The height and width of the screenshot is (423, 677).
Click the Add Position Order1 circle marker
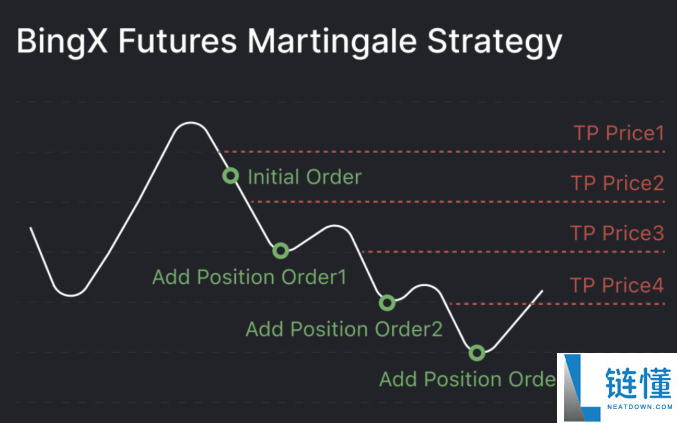coord(281,250)
